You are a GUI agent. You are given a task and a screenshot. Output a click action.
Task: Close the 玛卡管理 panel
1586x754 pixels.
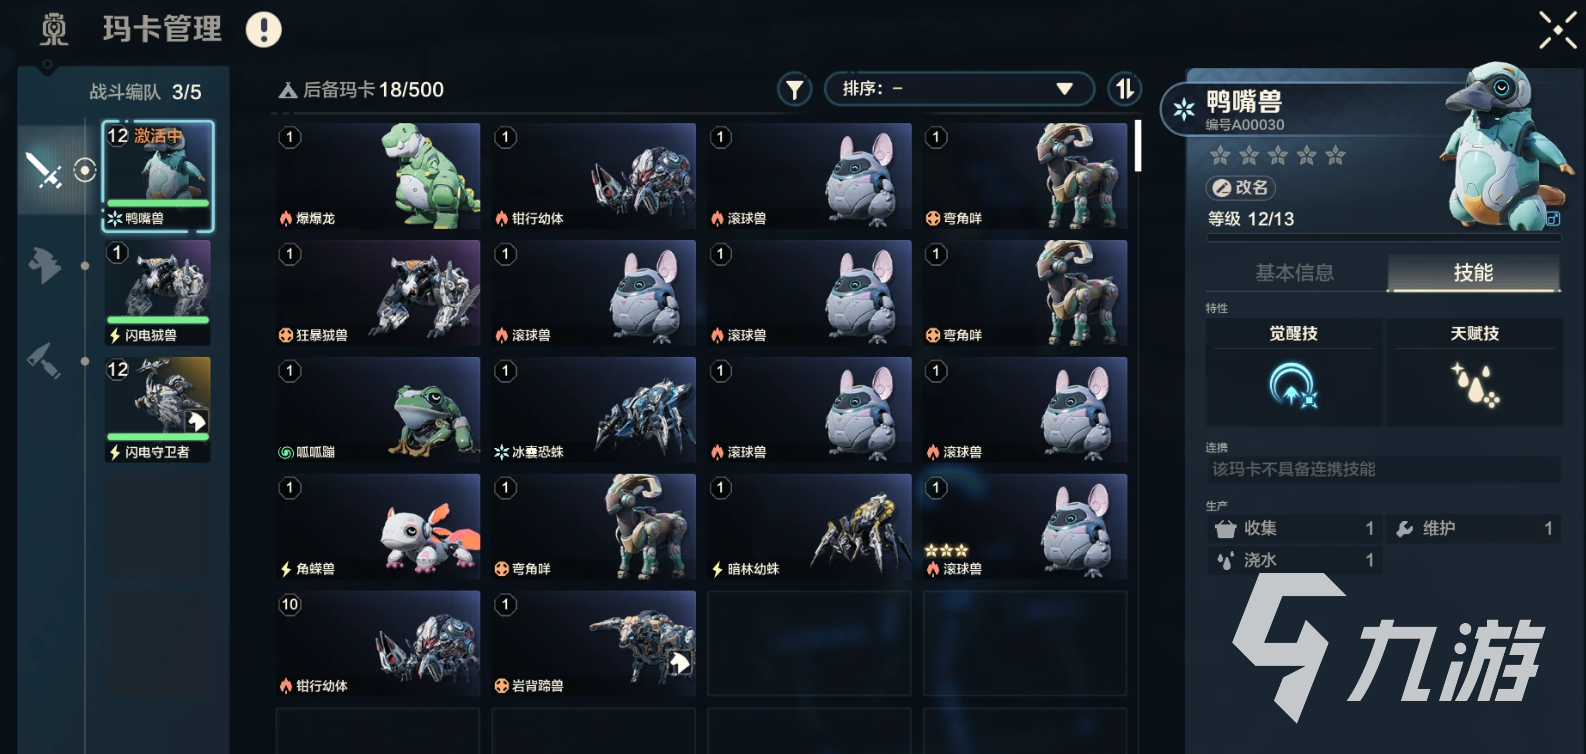[1557, 29]
